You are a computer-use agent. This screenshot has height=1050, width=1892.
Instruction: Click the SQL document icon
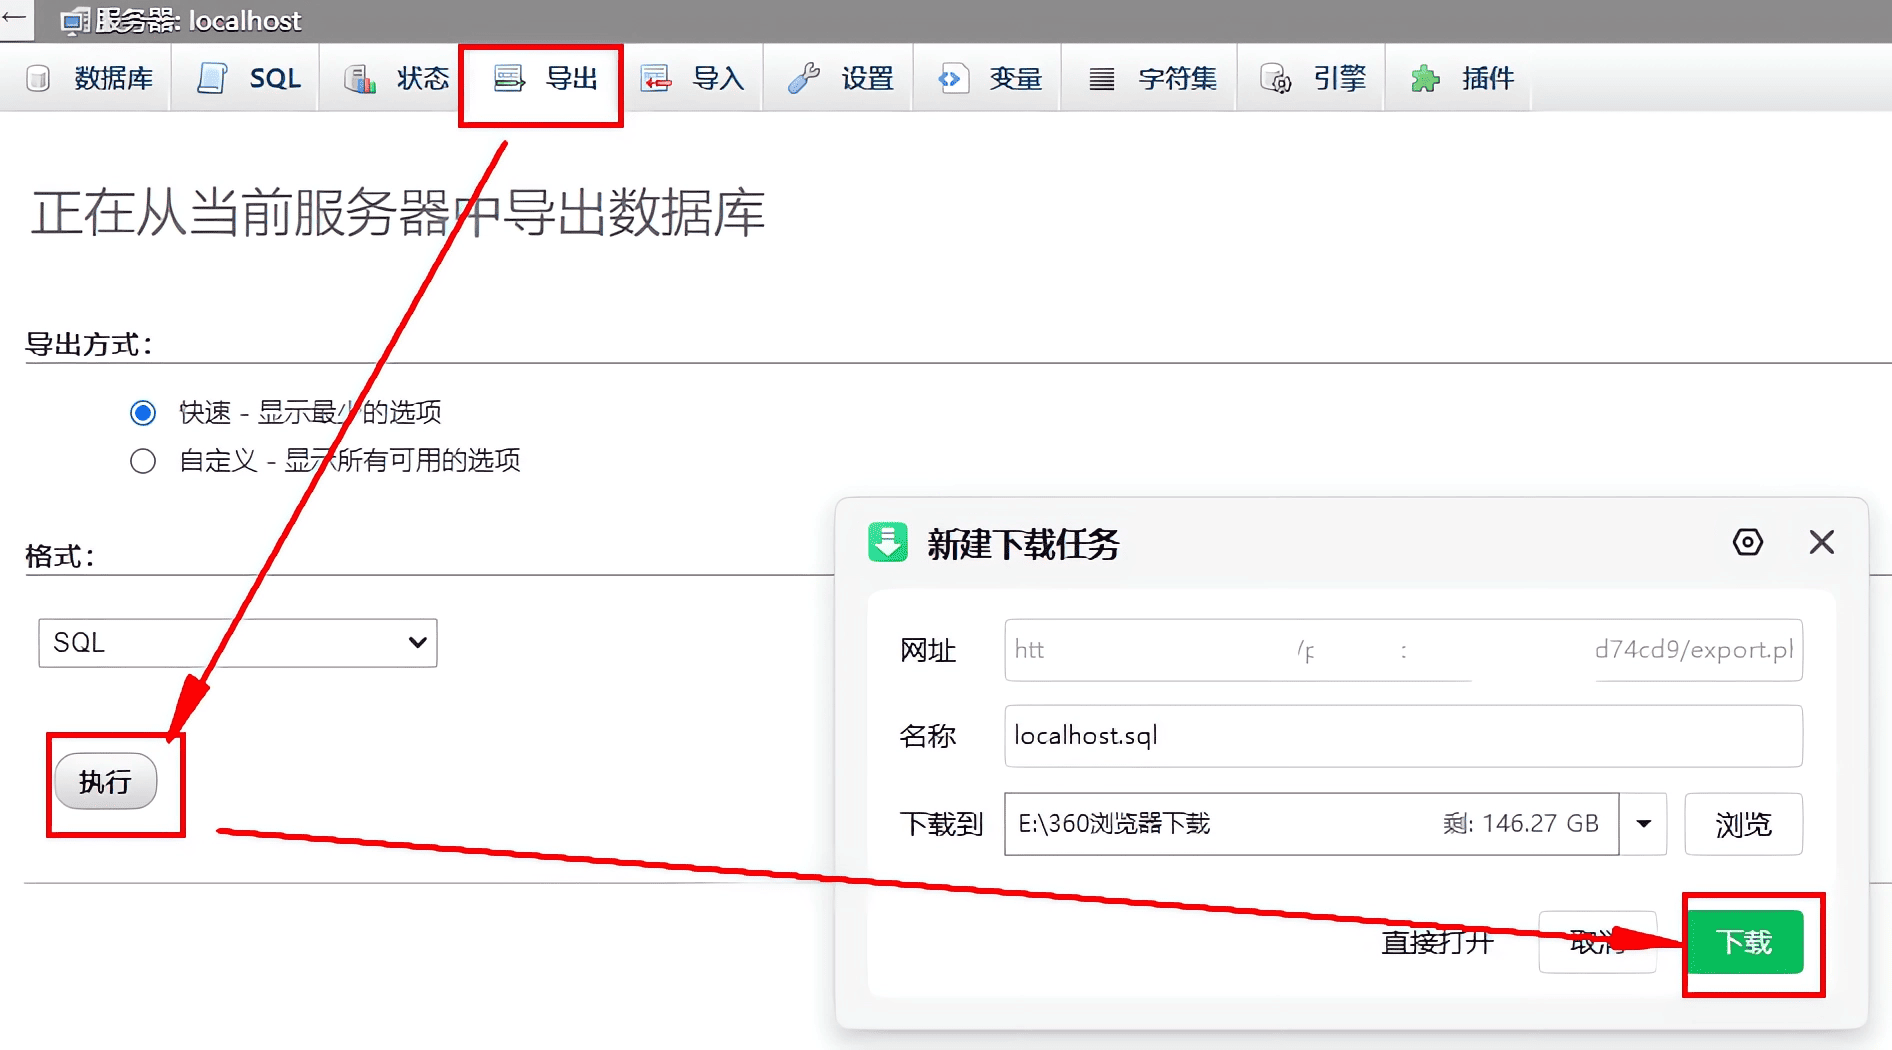212,78
